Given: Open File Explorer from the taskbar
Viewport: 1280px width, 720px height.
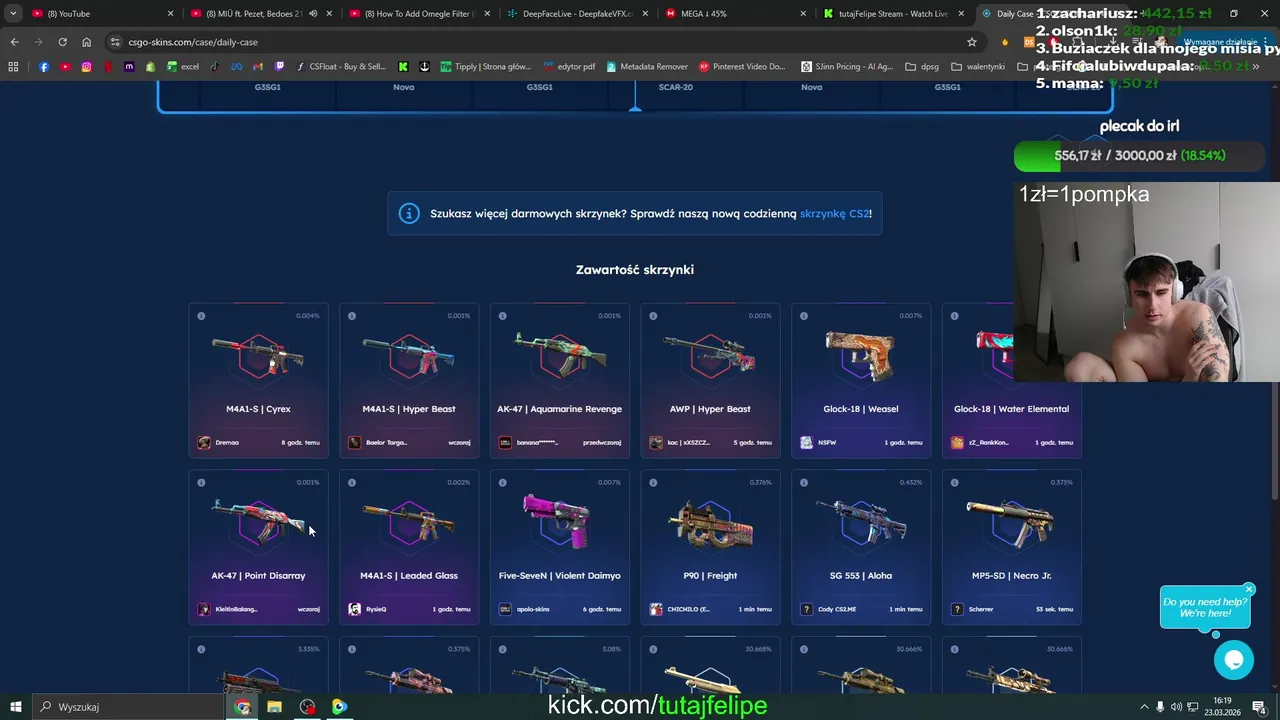Looking at the screenshot, I should 274,707.
